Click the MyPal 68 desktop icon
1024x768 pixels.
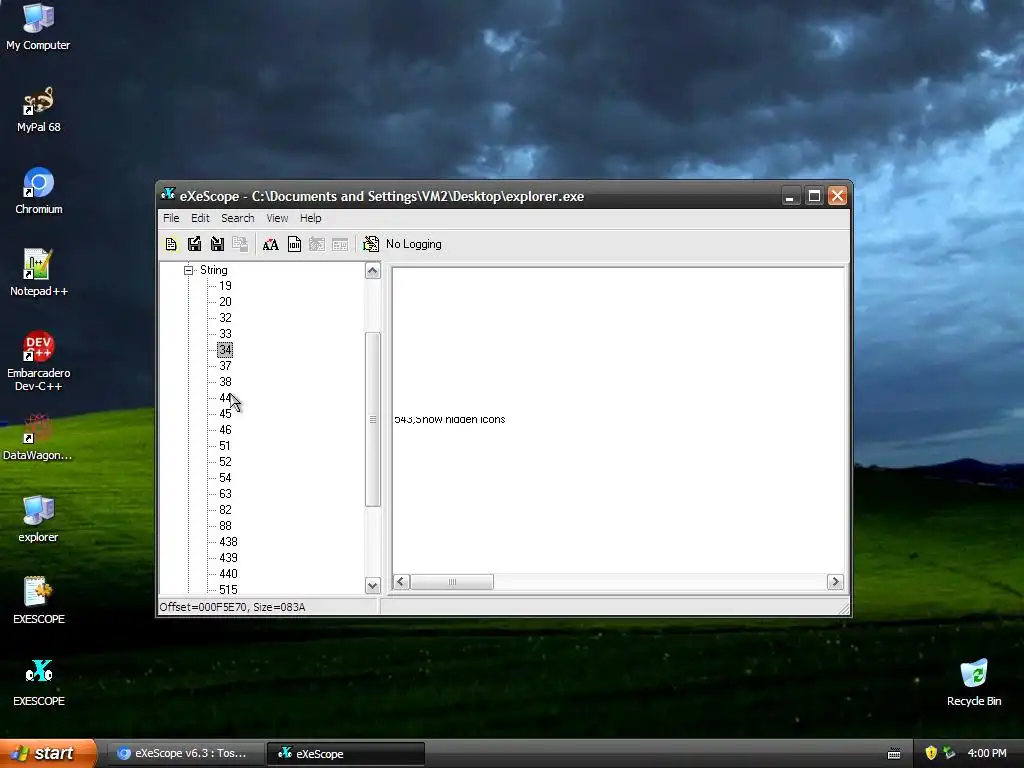click(39, 110)
